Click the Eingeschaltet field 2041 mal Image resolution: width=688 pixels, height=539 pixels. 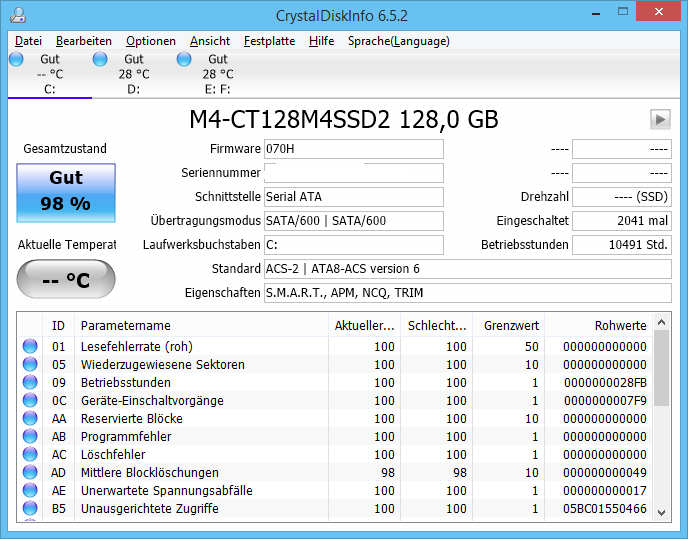pyautogui.click(x=622, y=221)
